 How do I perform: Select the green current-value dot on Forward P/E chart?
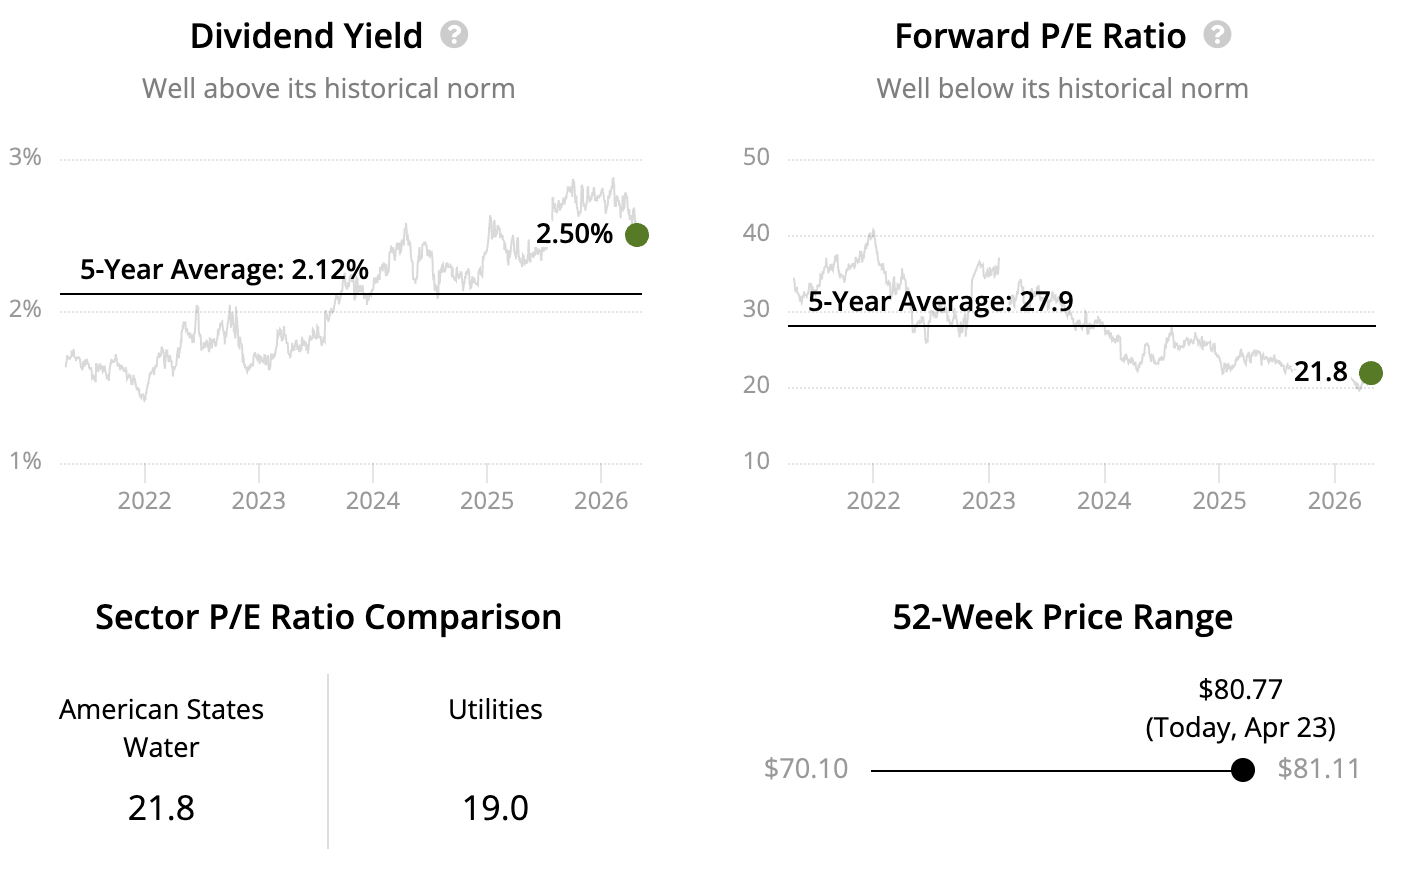1371,373
